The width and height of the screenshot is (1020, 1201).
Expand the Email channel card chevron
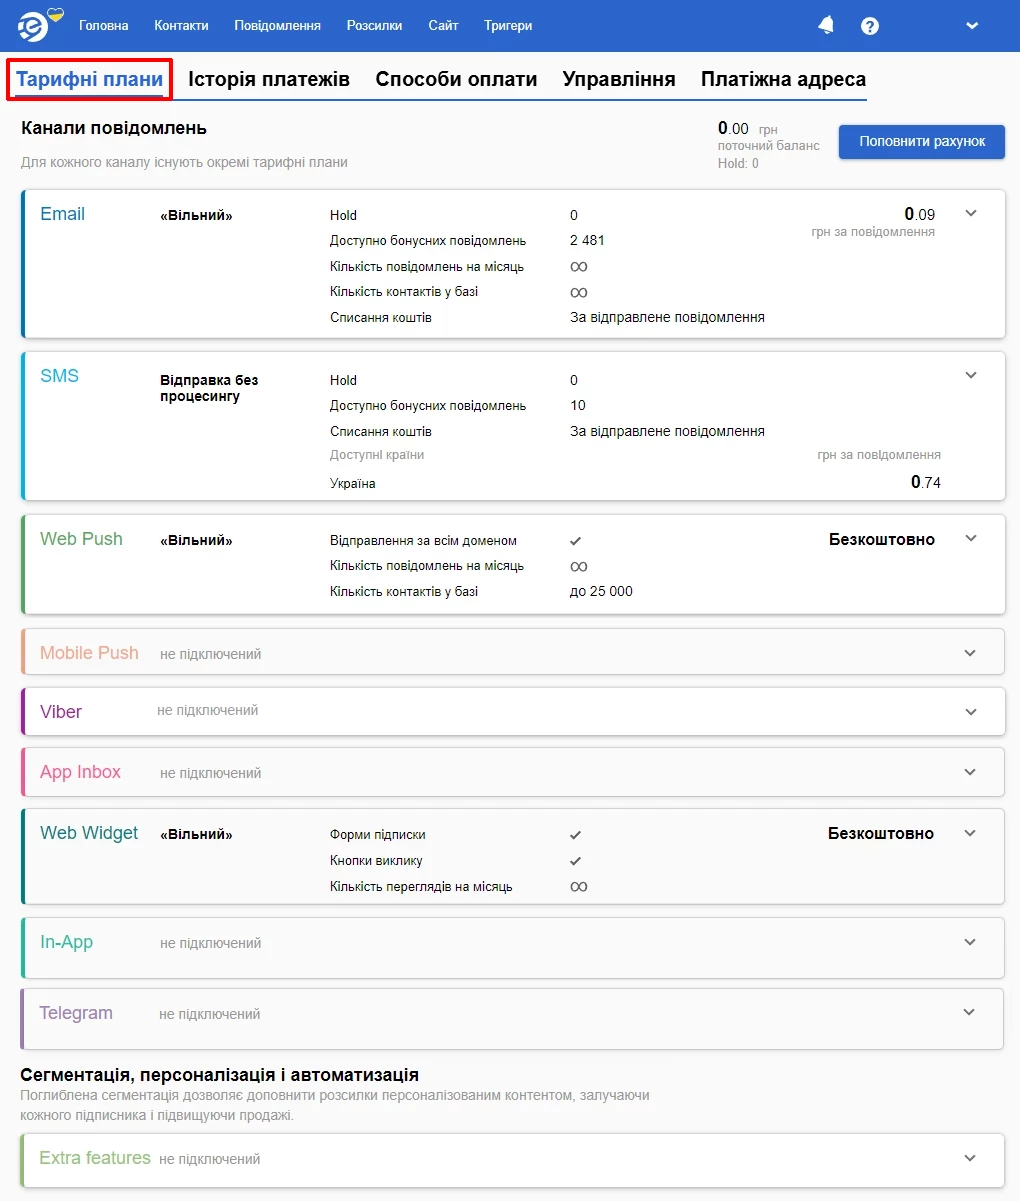point(970,214)
